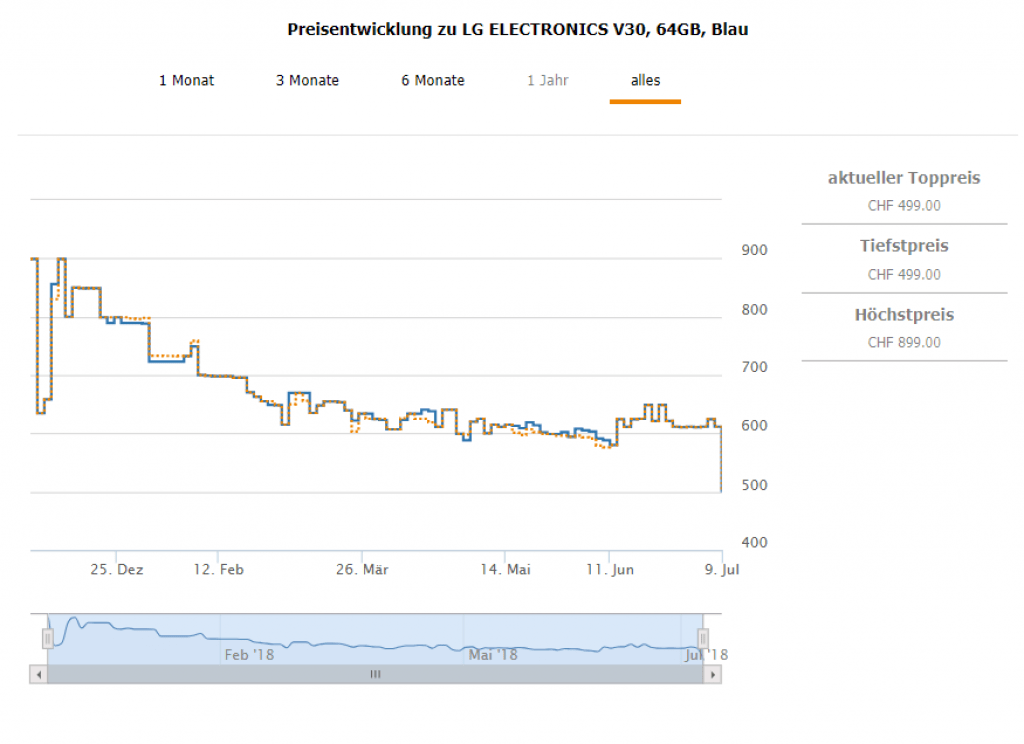1024x744 pixels.
Task: Click the left scroll arrow of the navigator
Action: (38, 675)
